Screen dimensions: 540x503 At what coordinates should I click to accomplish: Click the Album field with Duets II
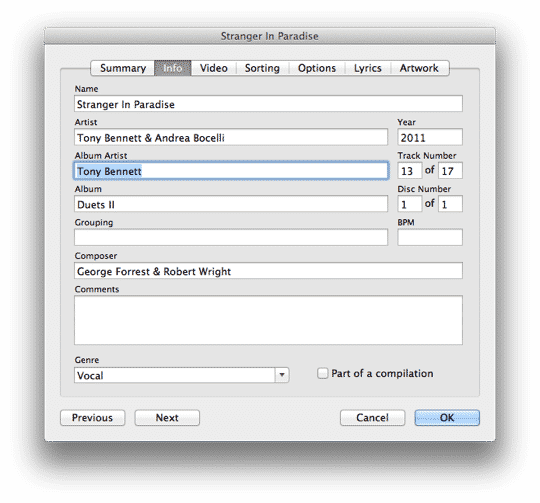[x=231, y=204]
